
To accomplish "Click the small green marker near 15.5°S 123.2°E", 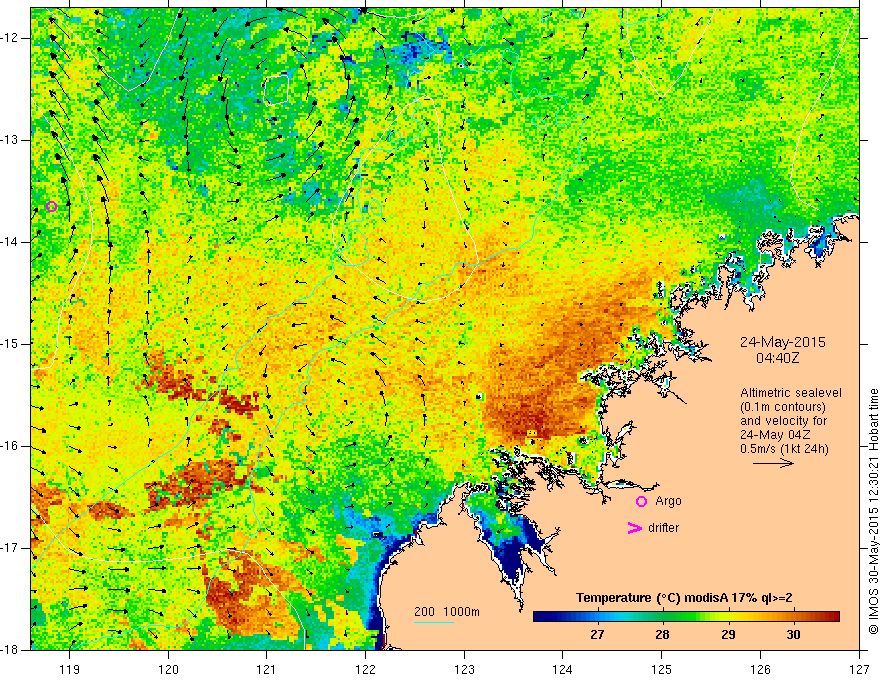I will [x=479, y=397].
